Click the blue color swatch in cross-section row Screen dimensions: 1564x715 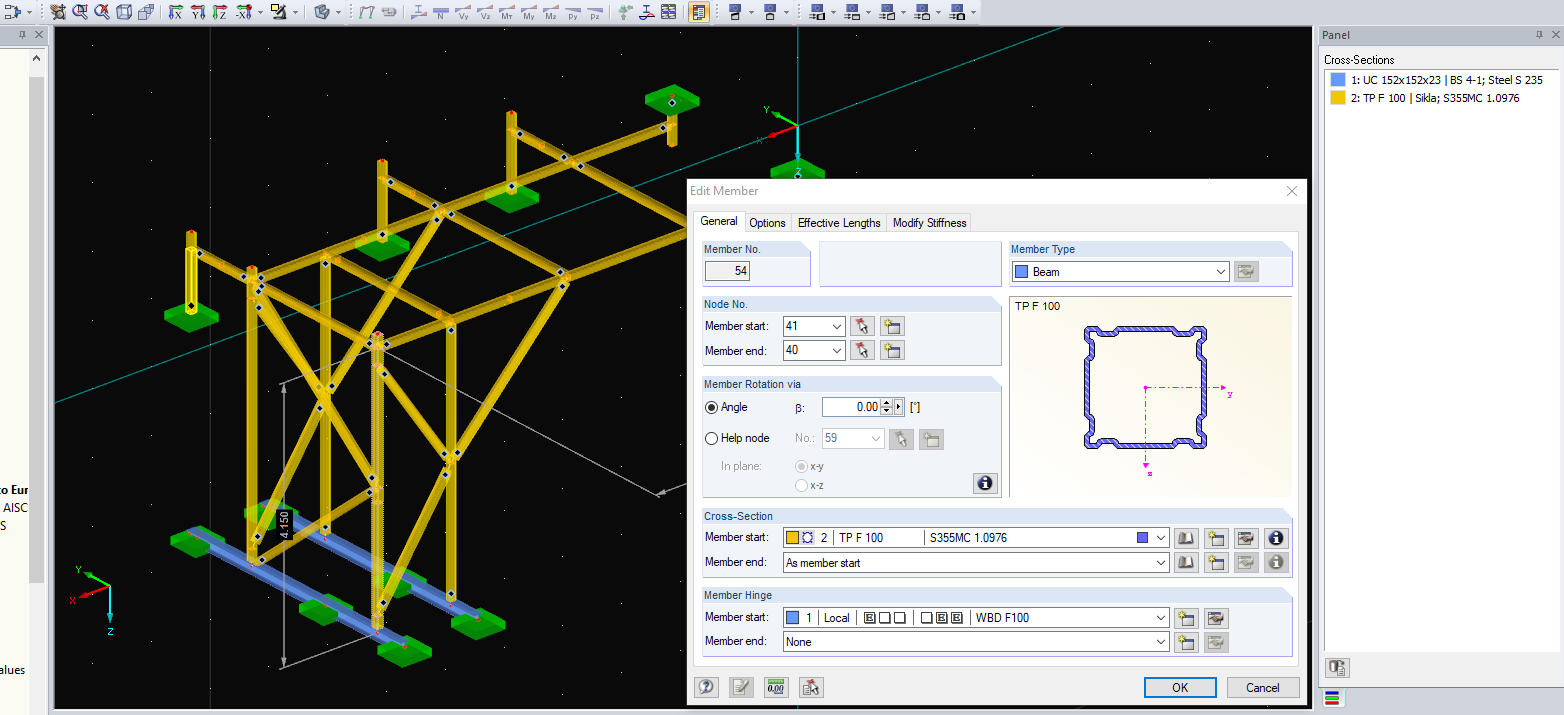point(1141,537)
